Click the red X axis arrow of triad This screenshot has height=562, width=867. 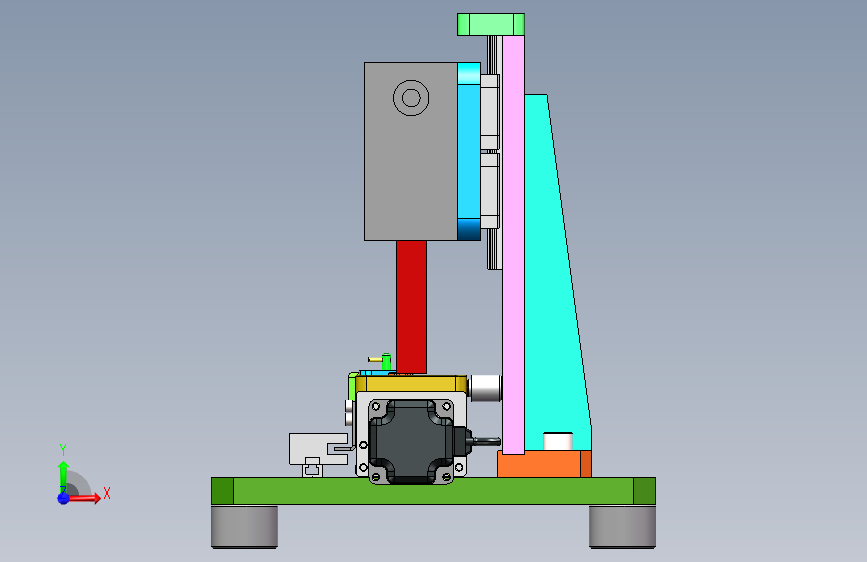point(83,498)
